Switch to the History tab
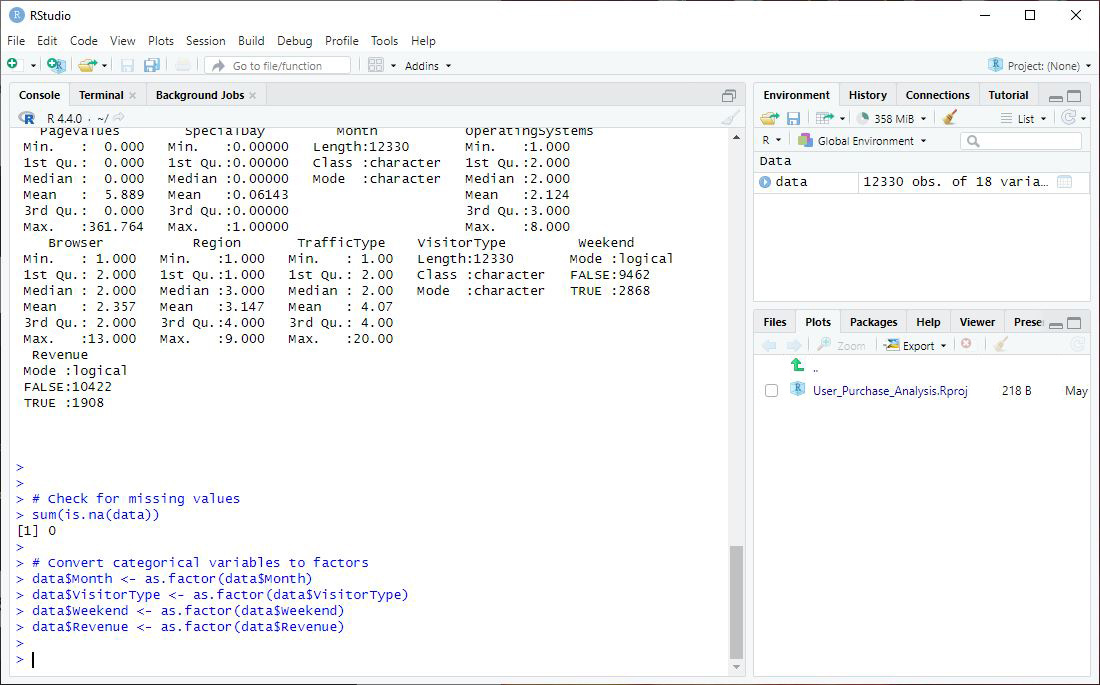1100x685 pixels. coord(867,95)
